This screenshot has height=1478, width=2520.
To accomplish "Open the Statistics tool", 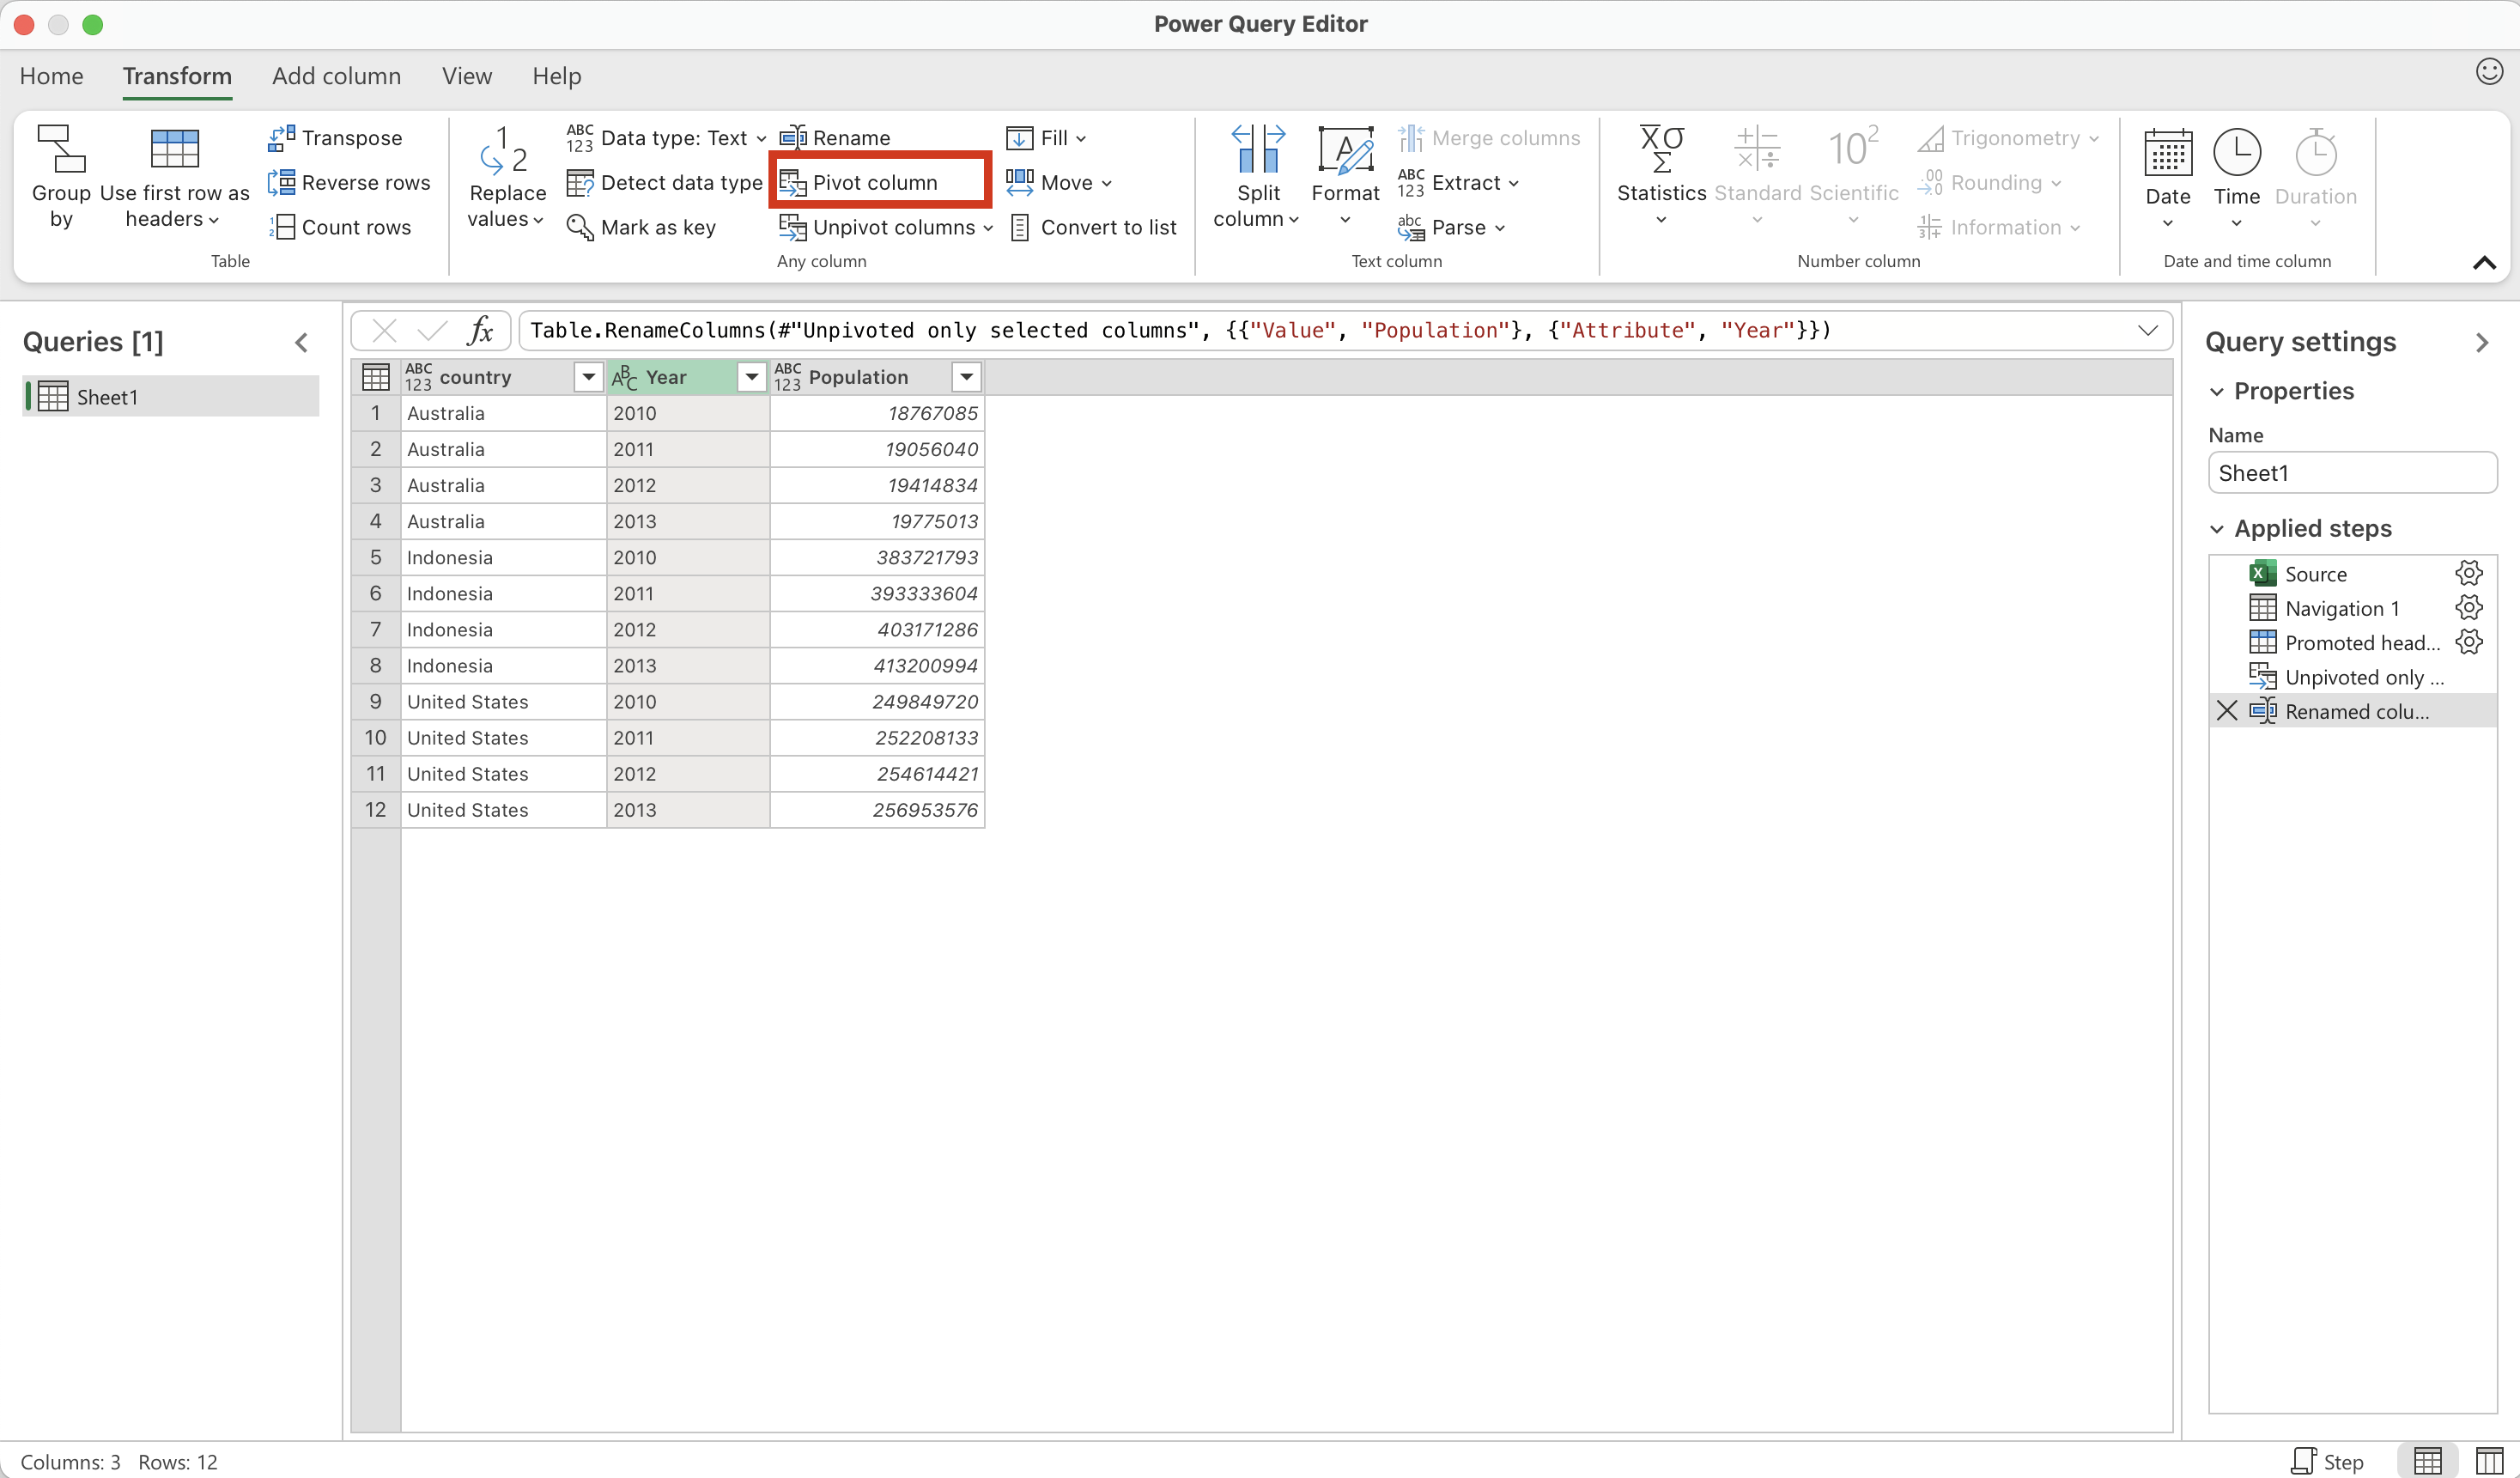I will click(1660, 175).
